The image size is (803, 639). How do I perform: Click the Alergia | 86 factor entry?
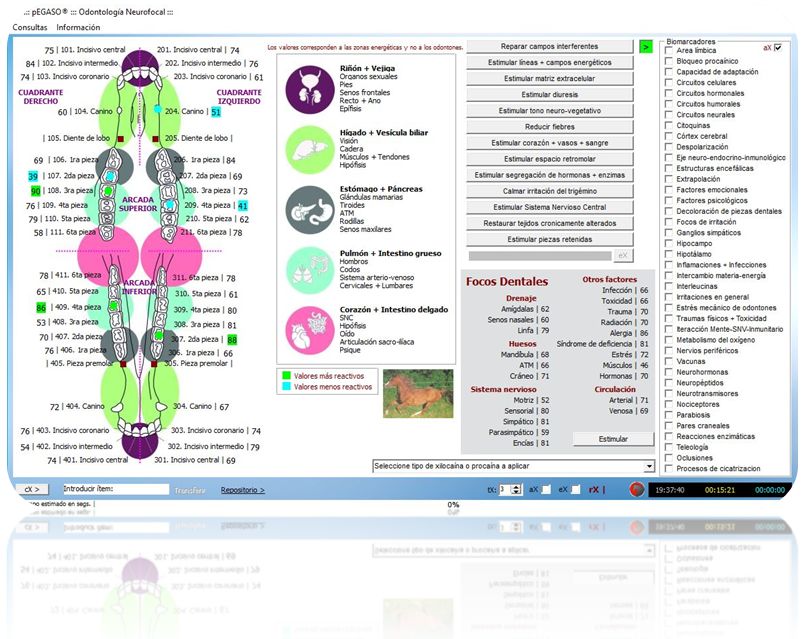628,333
